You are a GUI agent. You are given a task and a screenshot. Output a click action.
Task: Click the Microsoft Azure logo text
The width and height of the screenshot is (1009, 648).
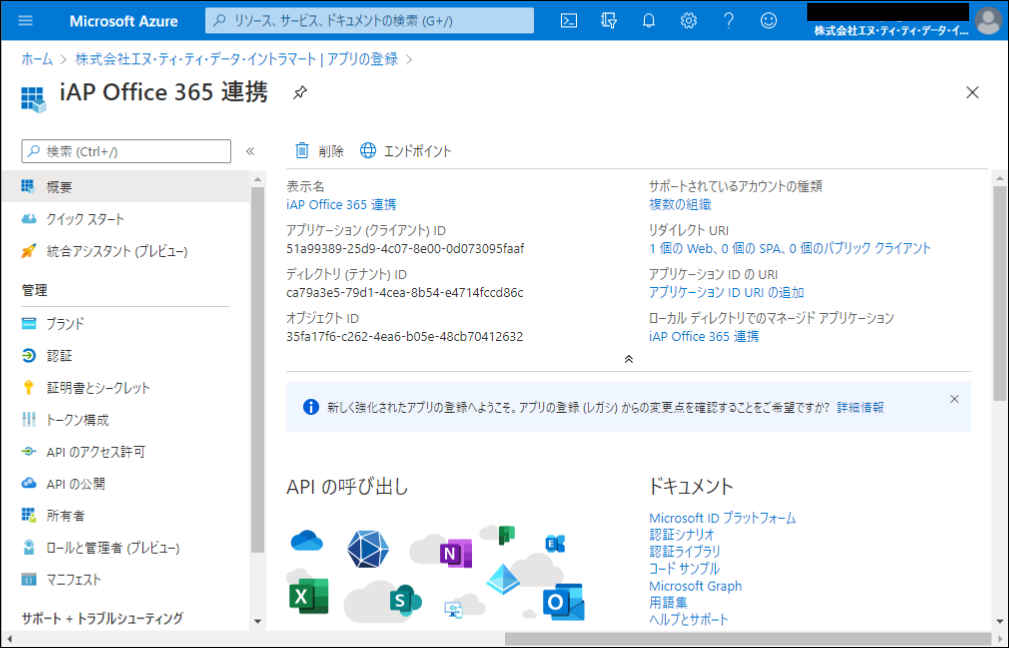point(124,21)
